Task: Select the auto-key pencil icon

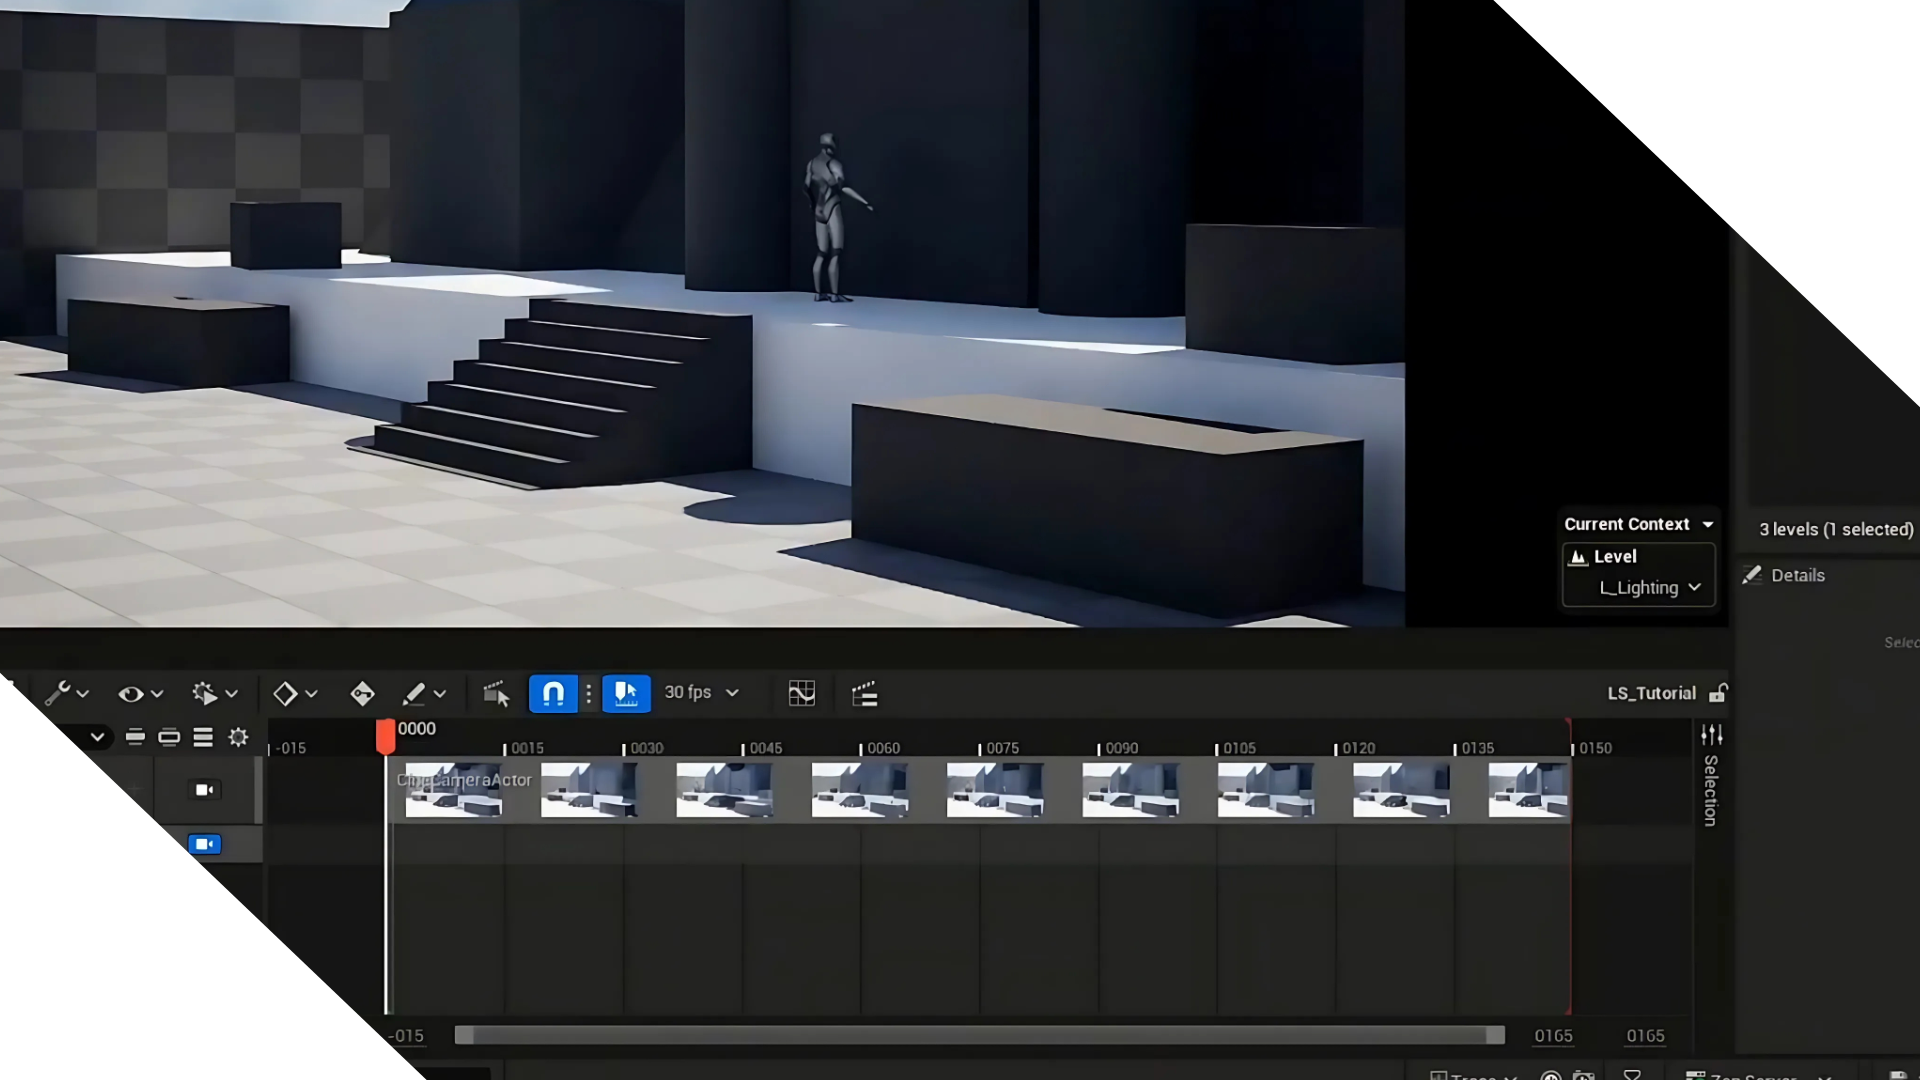Action: 414,693
